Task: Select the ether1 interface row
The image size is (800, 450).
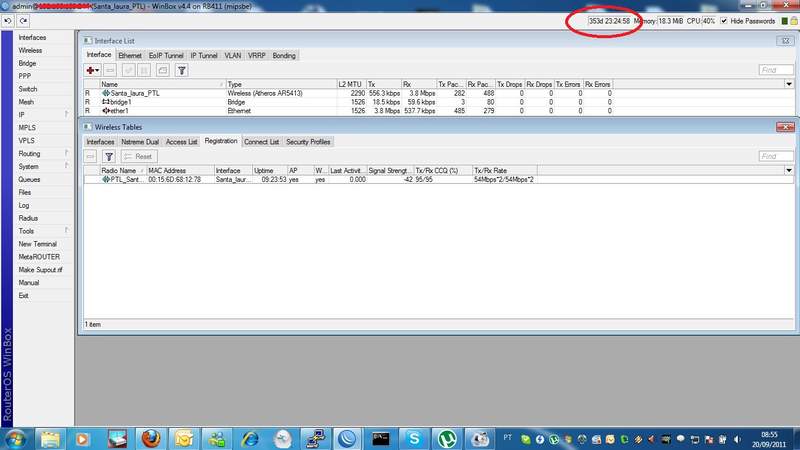Action: point(348,111)
